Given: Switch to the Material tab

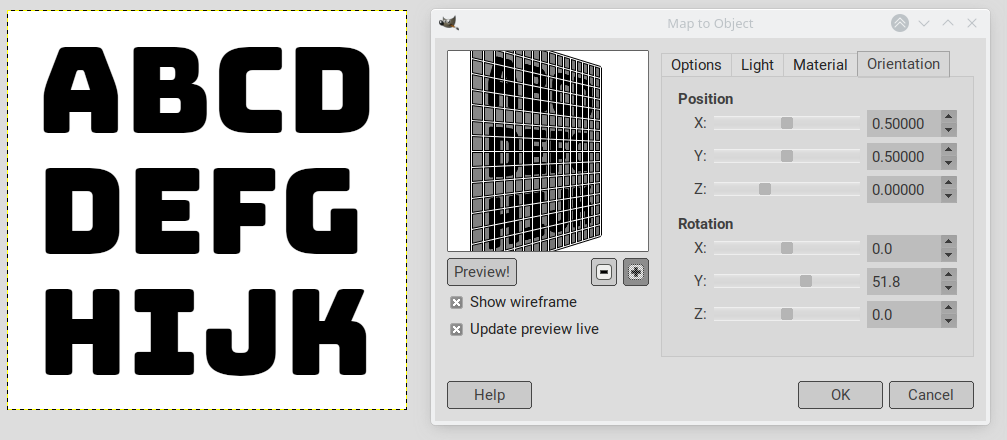Looking at the screenshot, I should coord(820,65).
